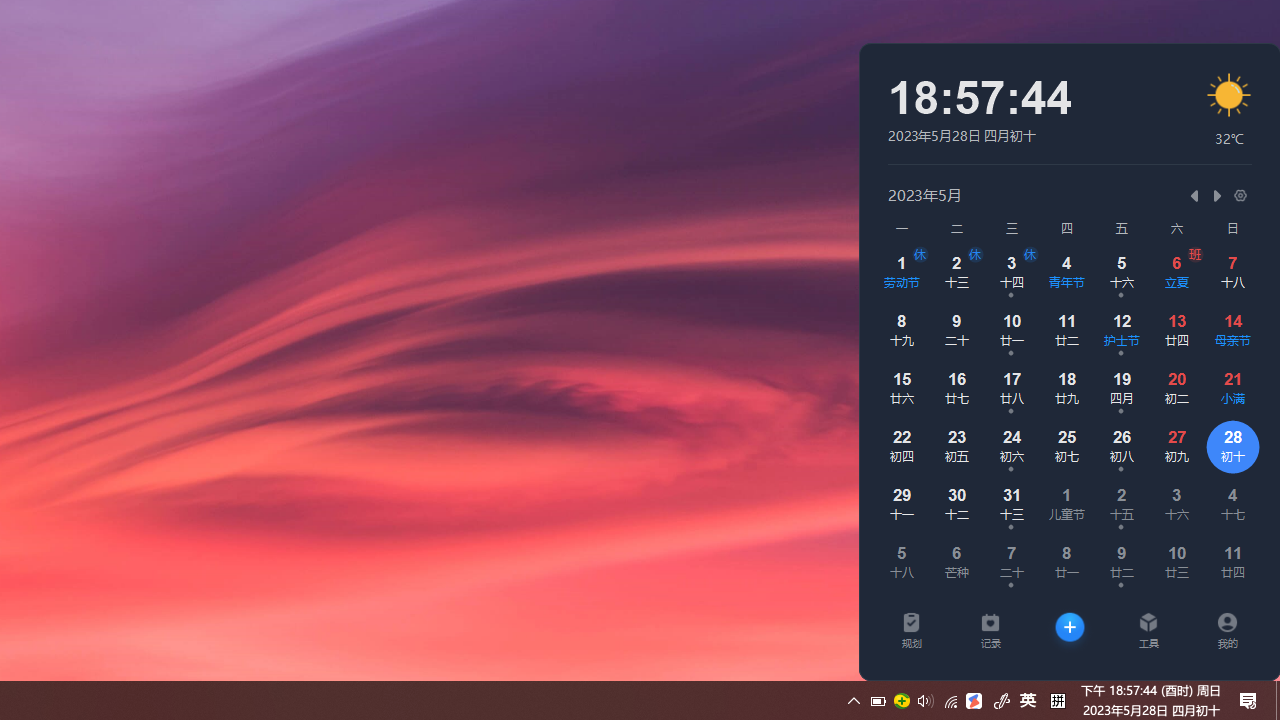Select today's date, May 28
This screenshot has width=1280, height=720.
(x=1232, y=446)
